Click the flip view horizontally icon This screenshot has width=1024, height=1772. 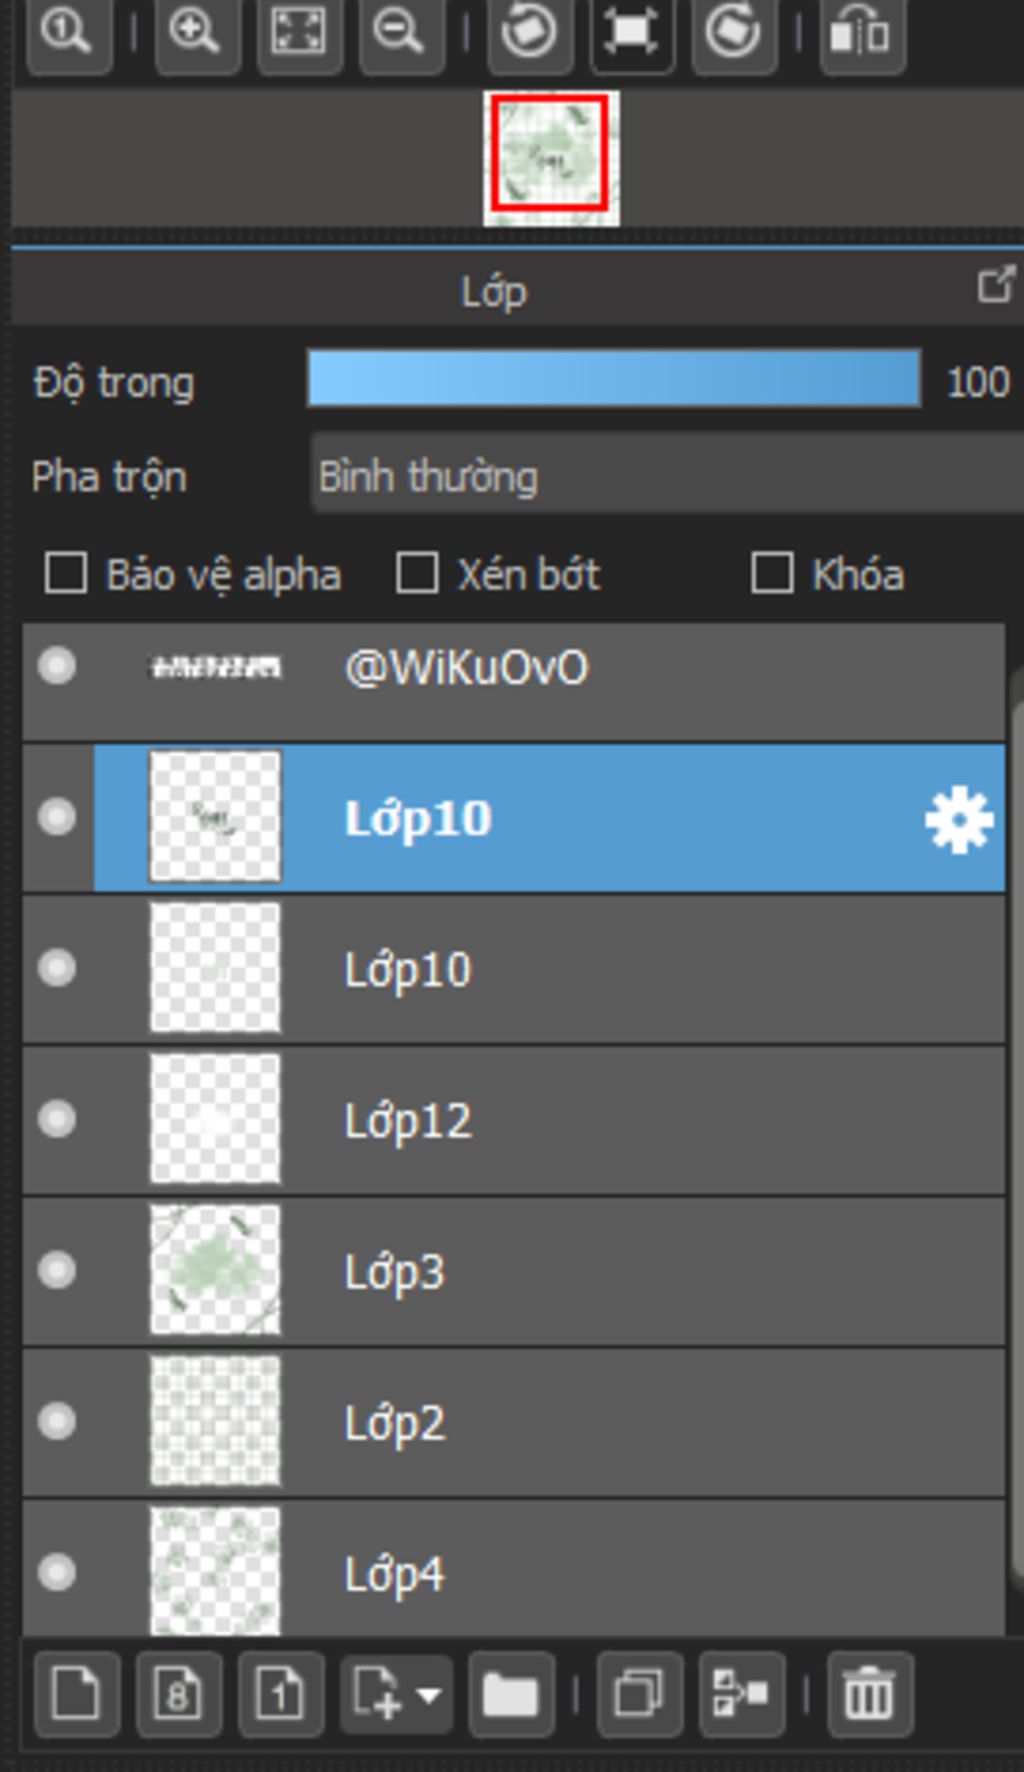point(862,34)
